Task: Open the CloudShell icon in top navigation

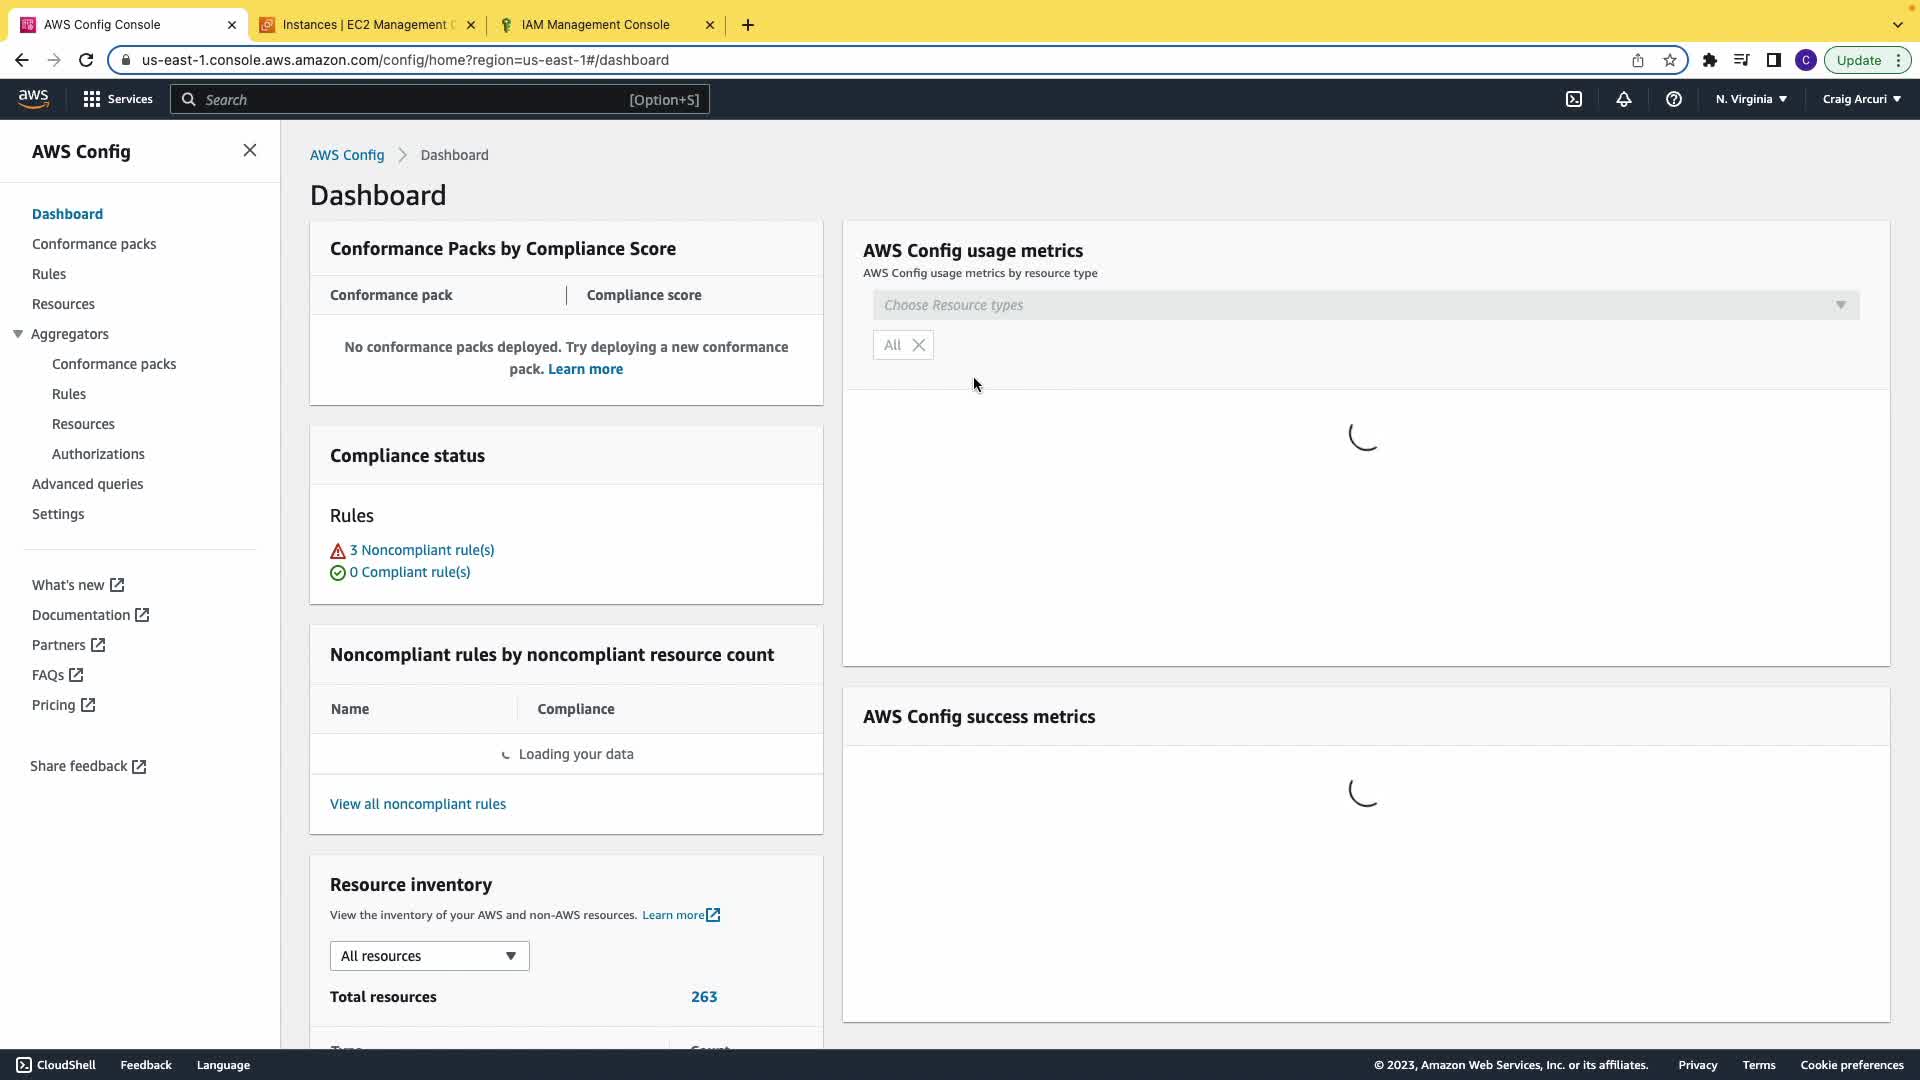Action: pos(1574,99)
